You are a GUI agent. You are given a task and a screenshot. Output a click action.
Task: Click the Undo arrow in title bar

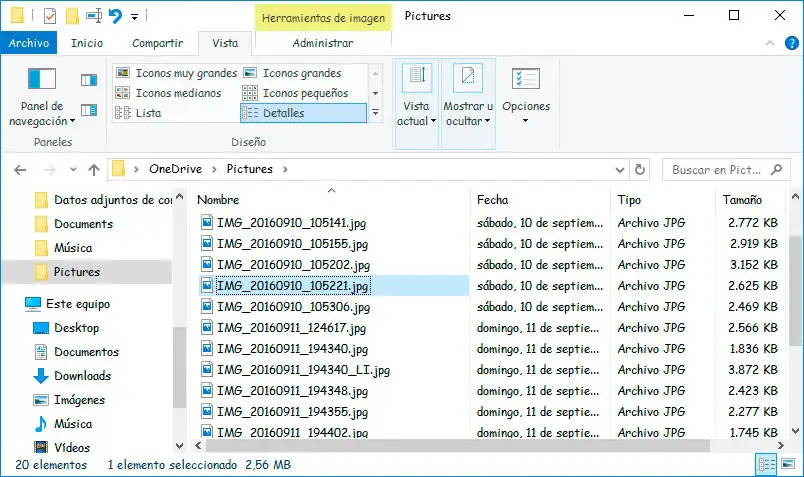[115, 16]
